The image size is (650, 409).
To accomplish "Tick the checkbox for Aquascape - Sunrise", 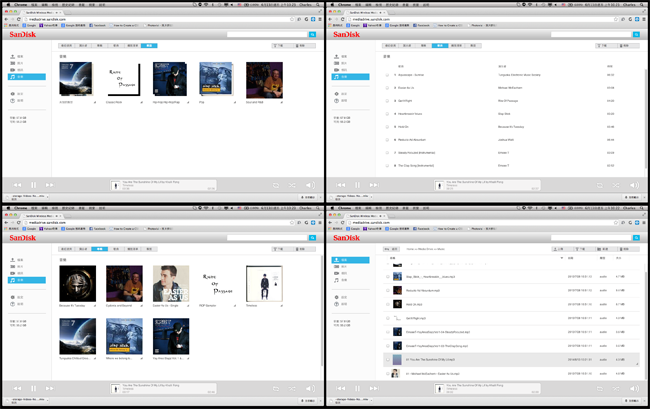I will [388, 75].
